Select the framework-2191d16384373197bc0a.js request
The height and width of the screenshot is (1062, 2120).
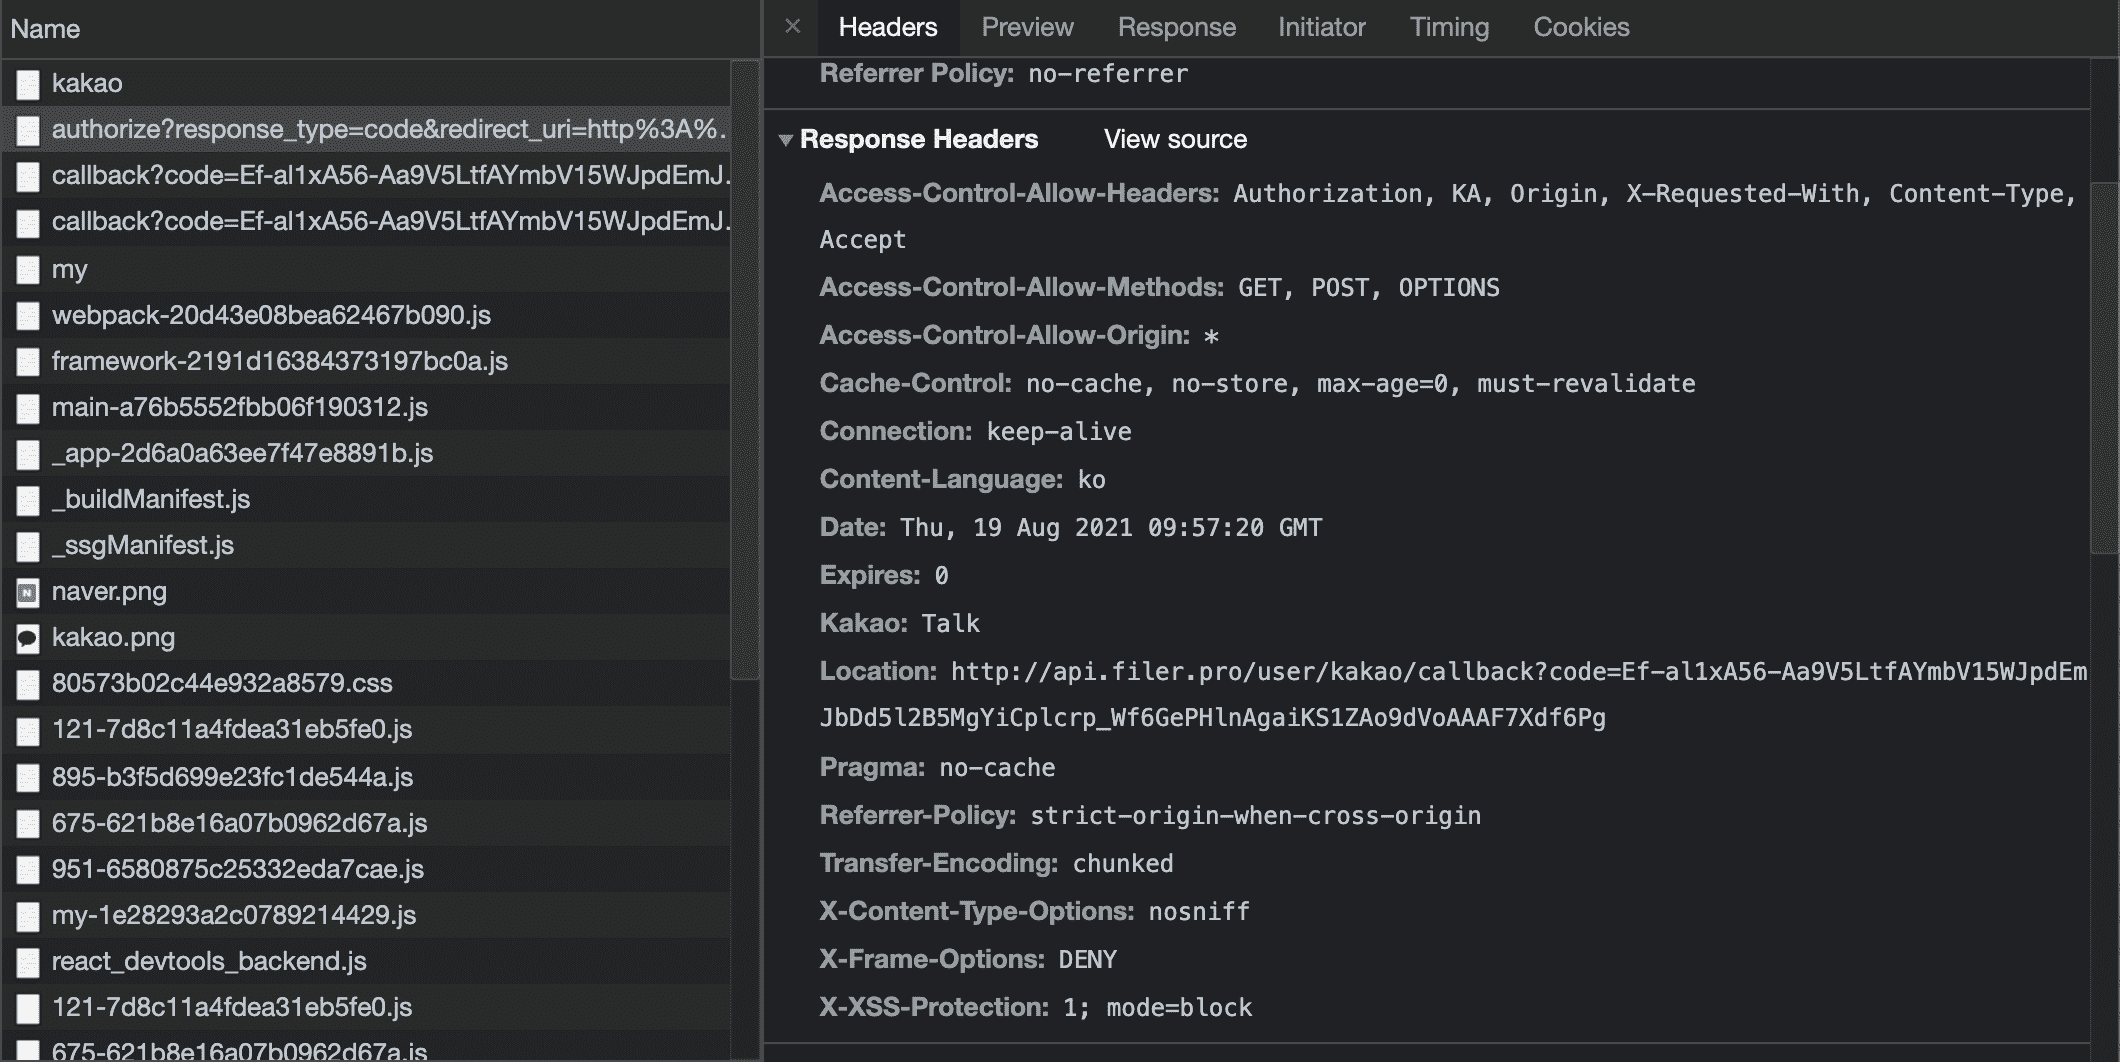(x=280, y=361)
